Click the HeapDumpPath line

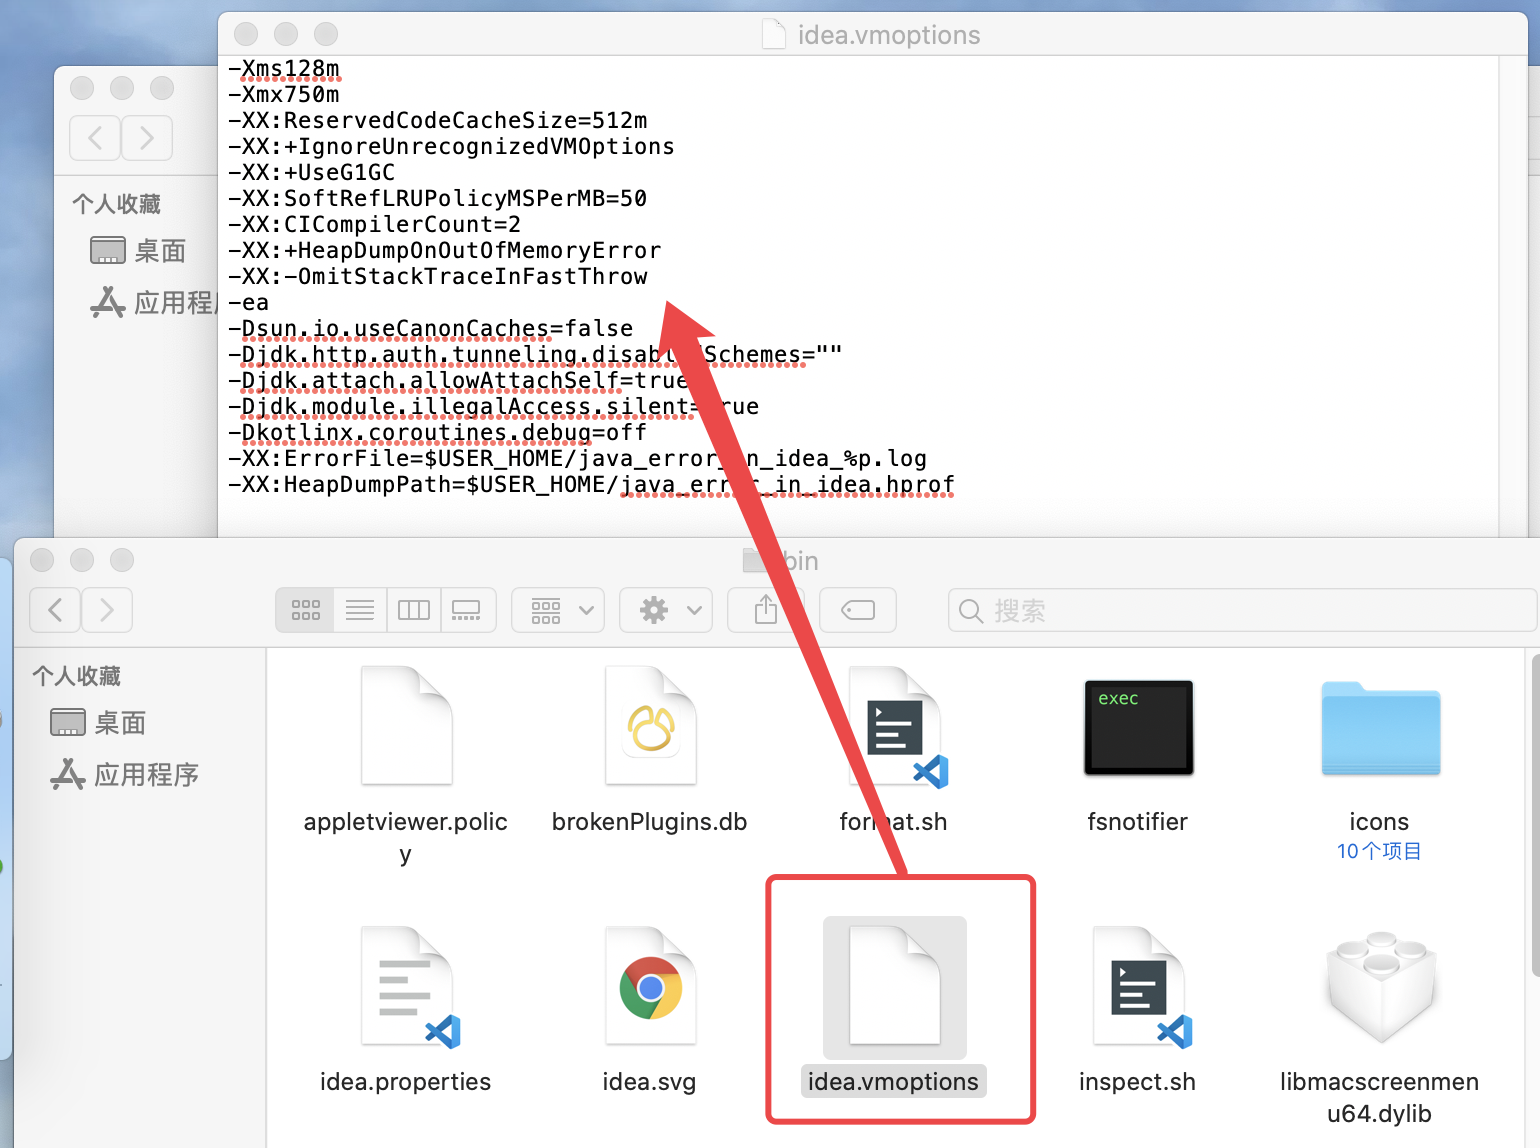tap(592, 484)
